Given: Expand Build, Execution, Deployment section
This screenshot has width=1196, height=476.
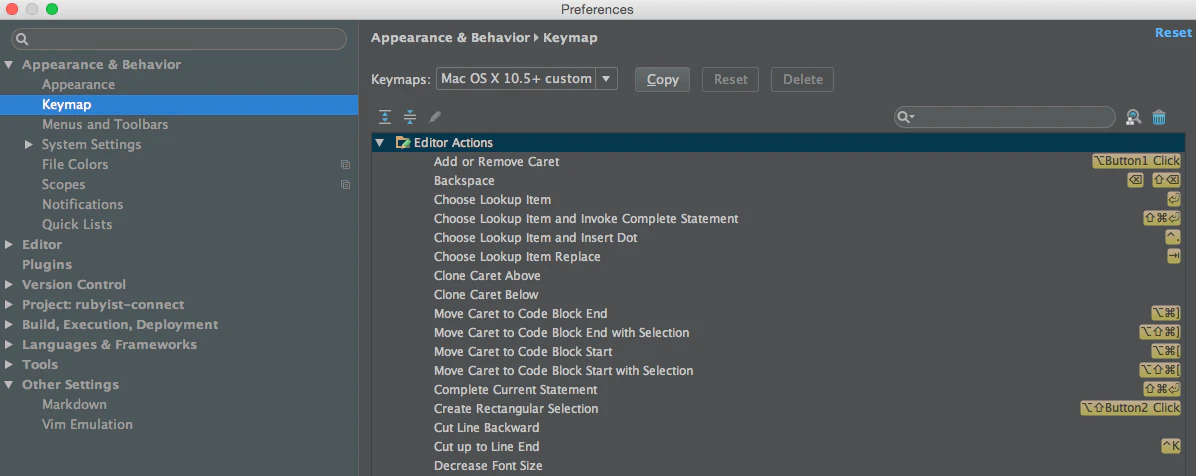Looking at the screenshot, I should [8, 324].
